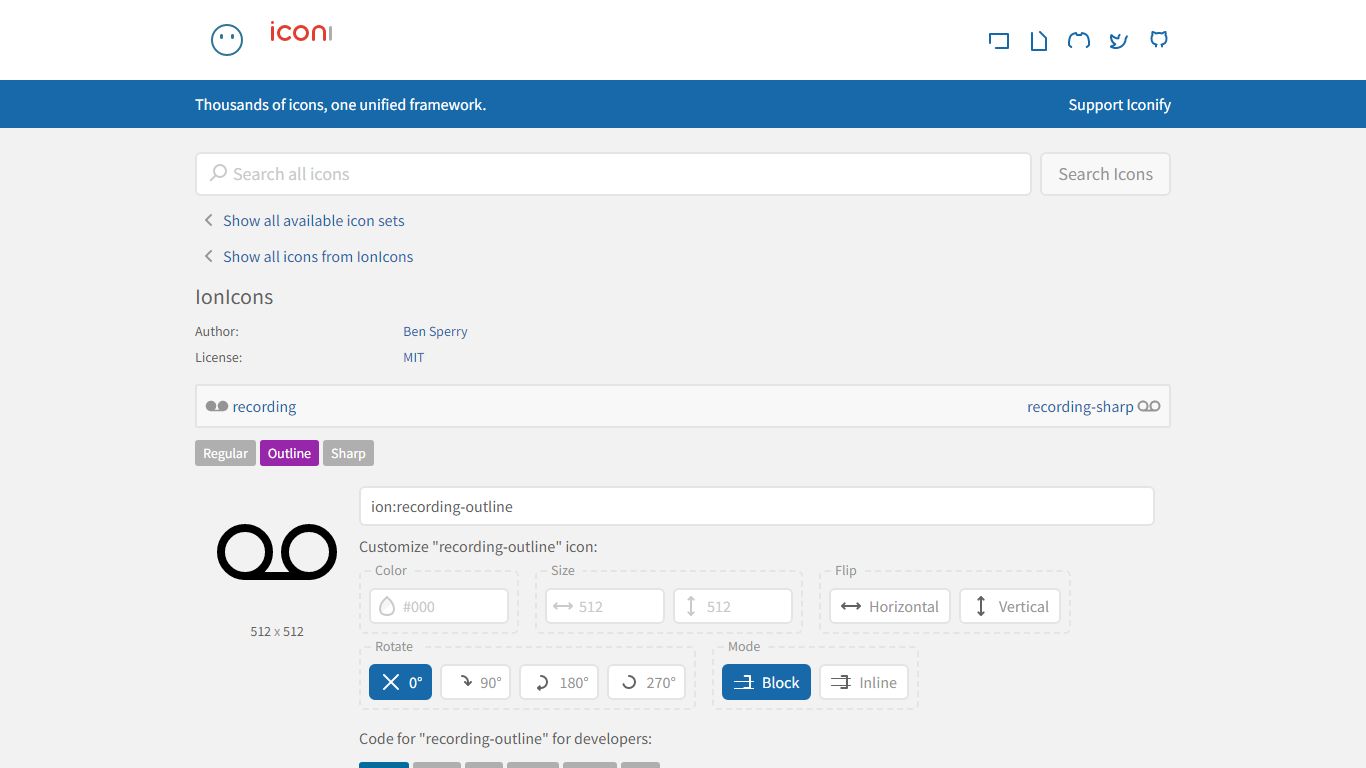
Task: Click the chevron beside Show all available icon sets
Action: tap(208, 220)
